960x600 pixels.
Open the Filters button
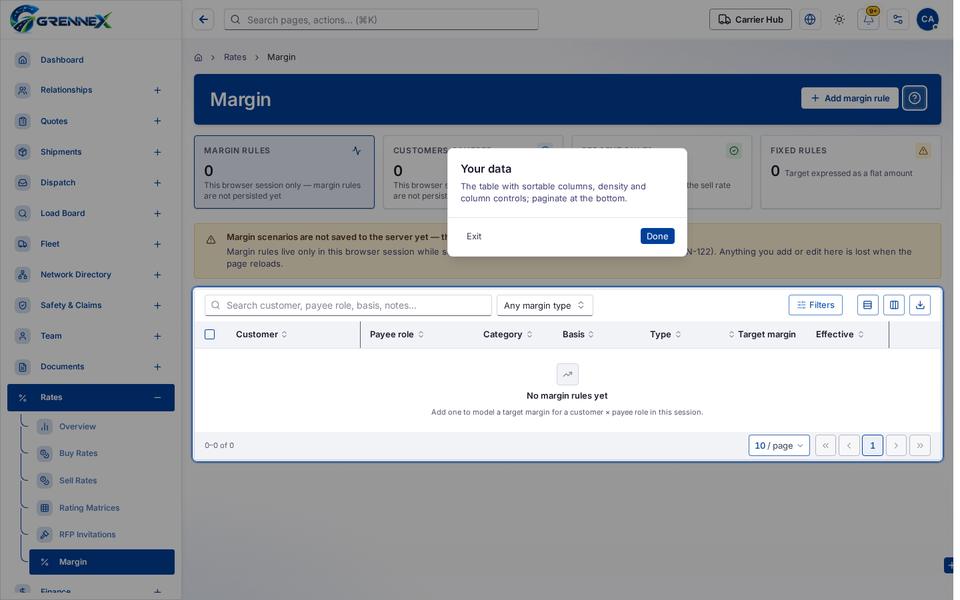(x=816, y=305)
